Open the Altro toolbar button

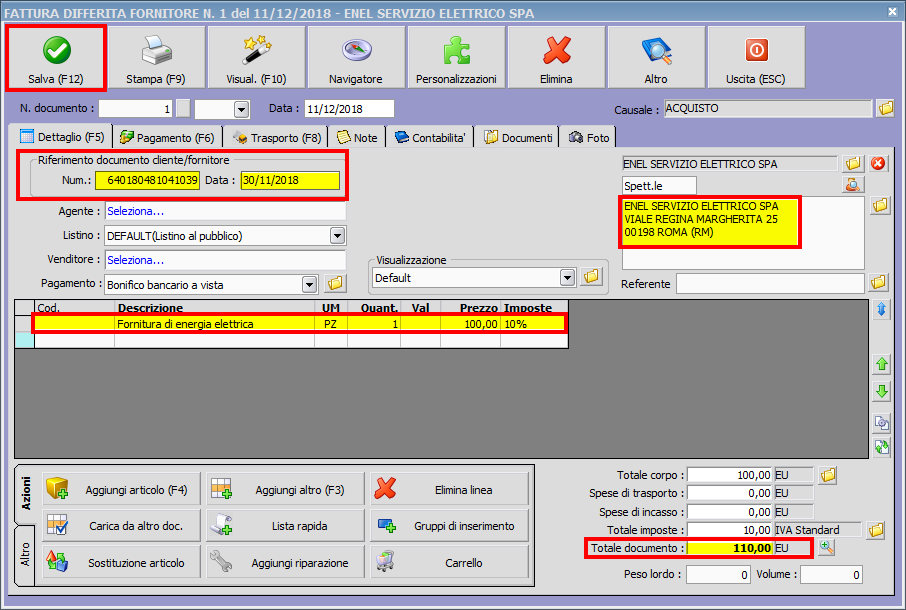pos(656,58)
